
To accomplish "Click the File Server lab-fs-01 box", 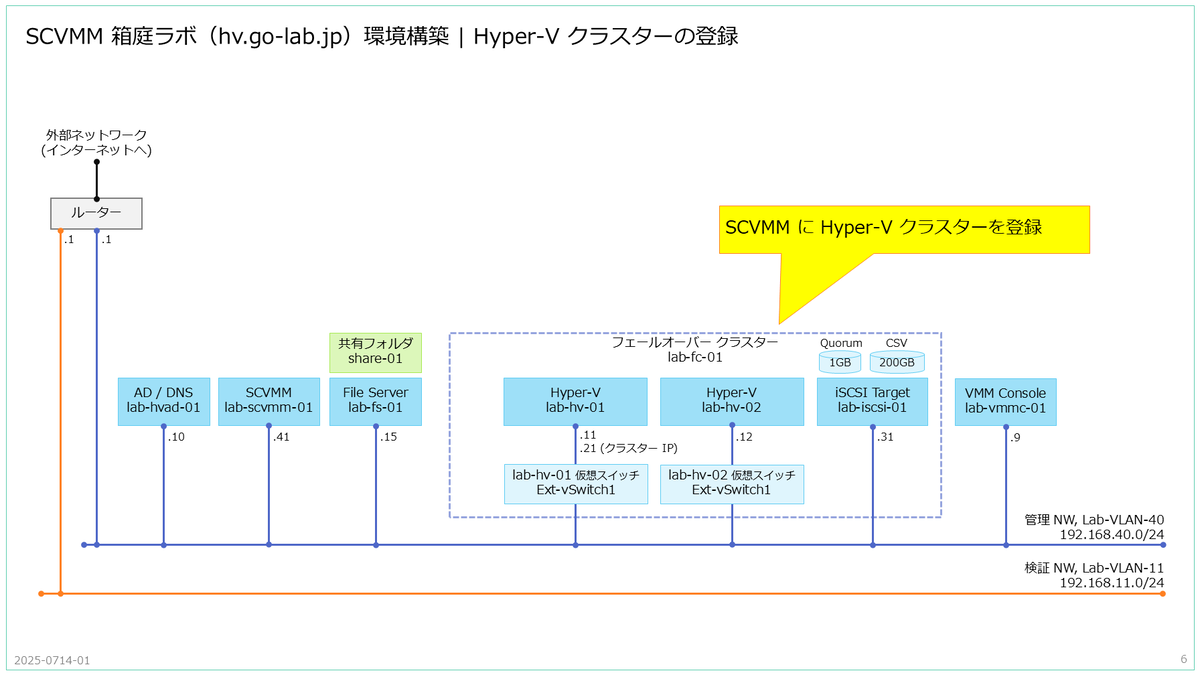I will [x=376, y=401].
